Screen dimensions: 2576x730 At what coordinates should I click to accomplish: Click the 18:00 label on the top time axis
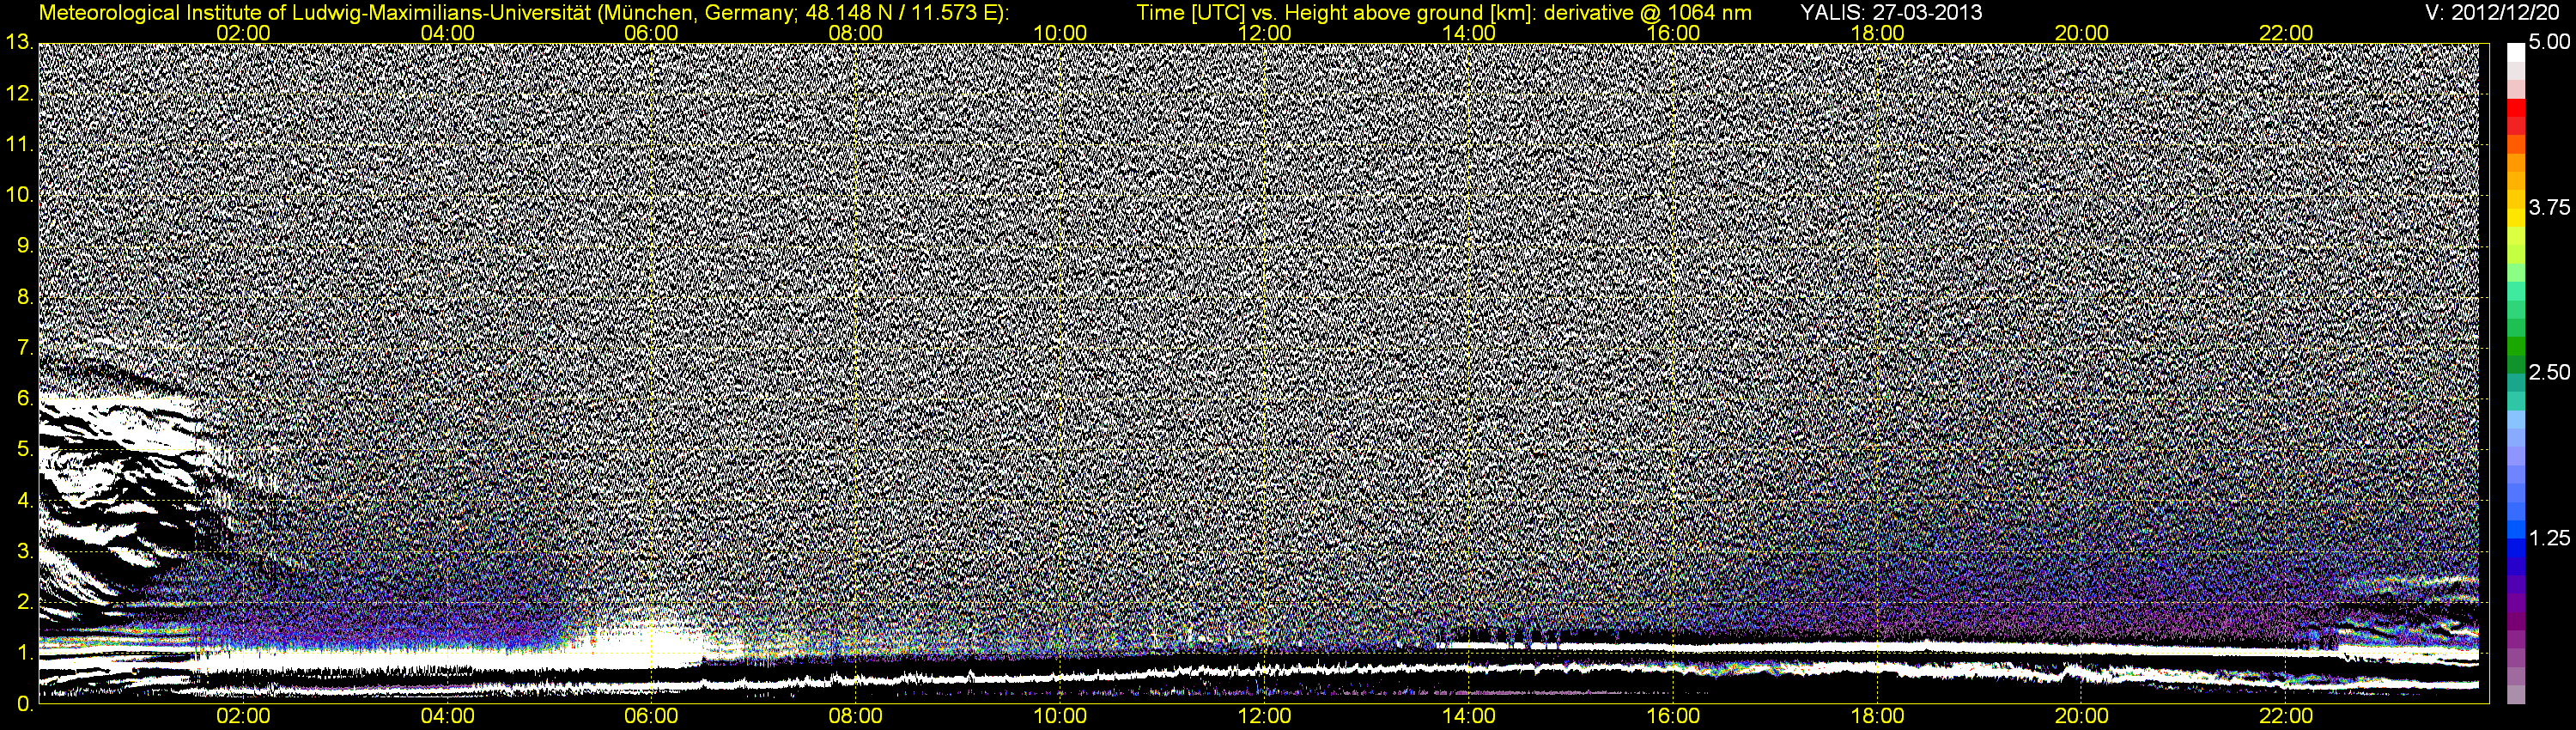pyautogui.click(x=1878, y=33)
